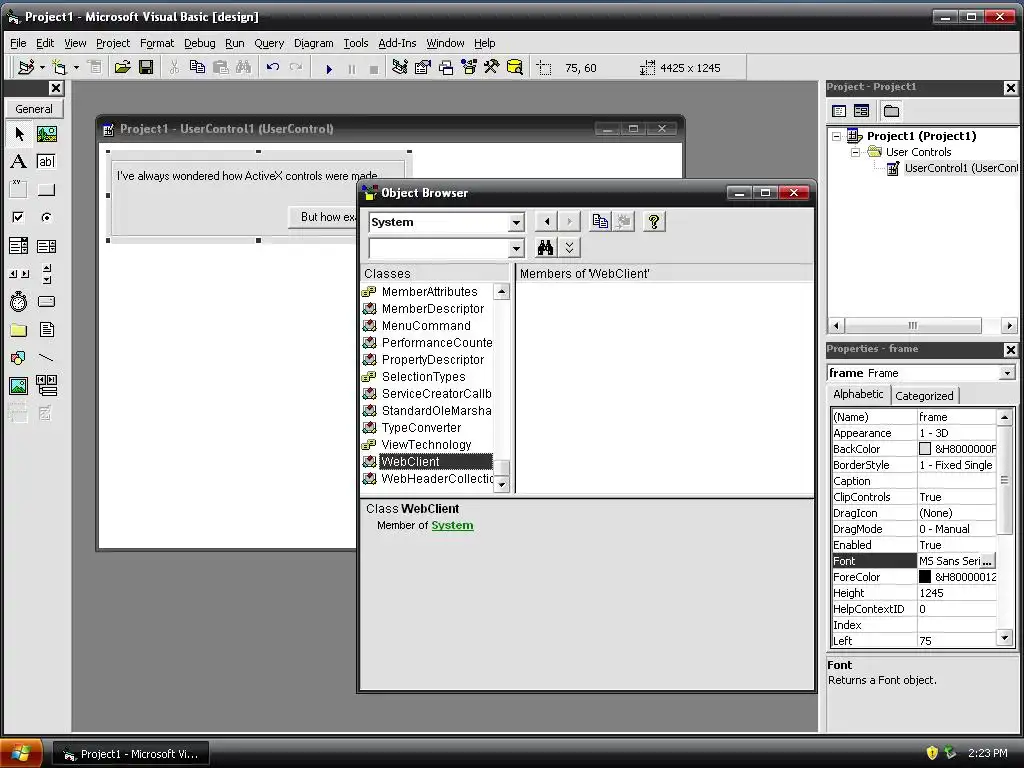
Task: Select the Image tool in the toolbox
Action: pos(19,386)
